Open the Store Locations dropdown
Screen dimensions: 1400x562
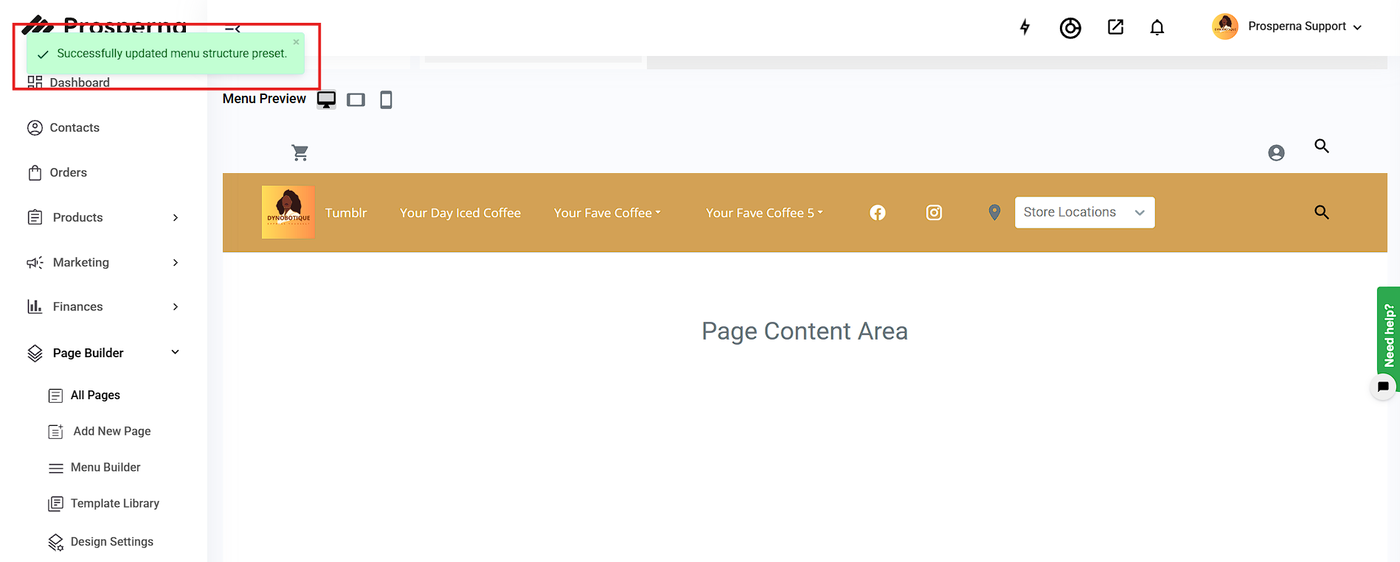pyautogui.click(x=1085, y=213)
